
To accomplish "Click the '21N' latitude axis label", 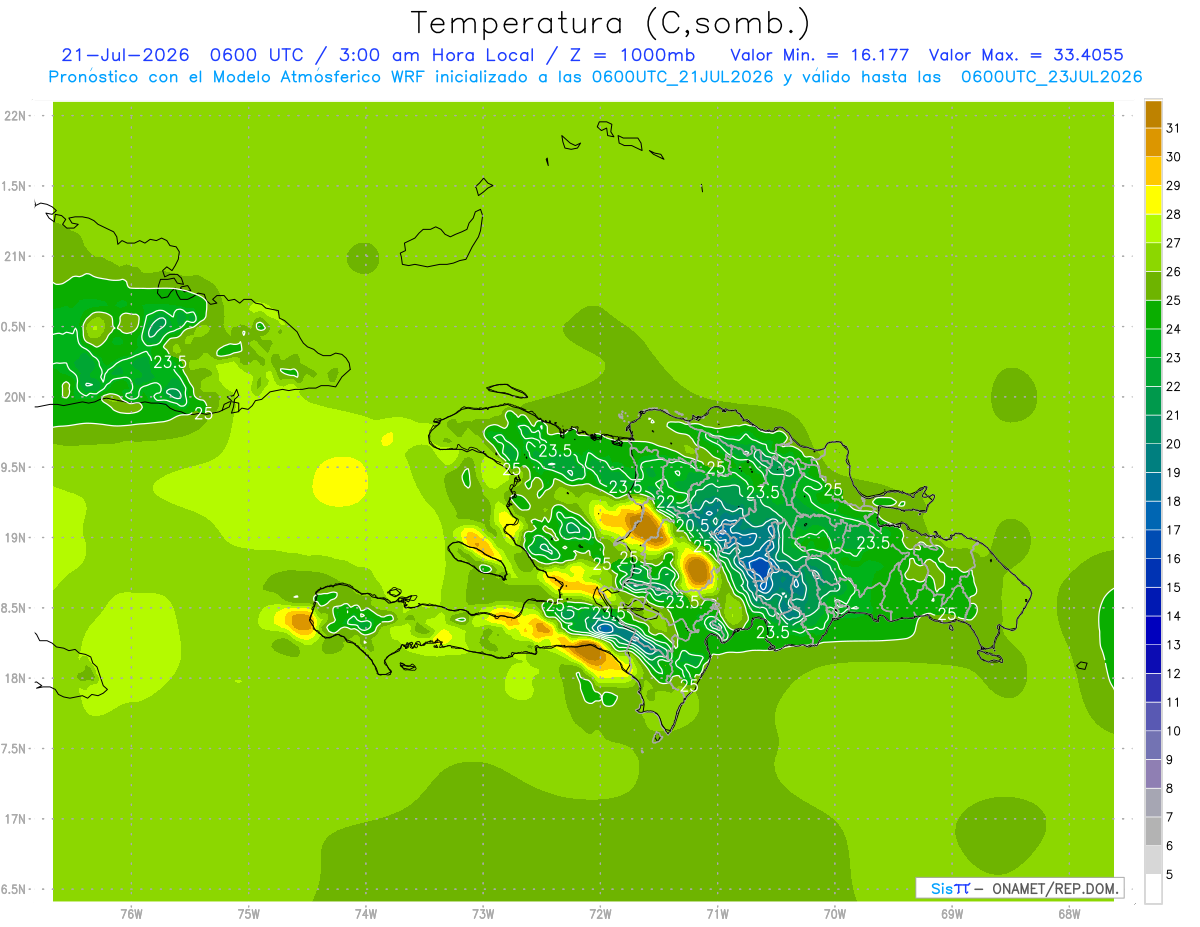I will pyautogui.click(x=16, y=257).
